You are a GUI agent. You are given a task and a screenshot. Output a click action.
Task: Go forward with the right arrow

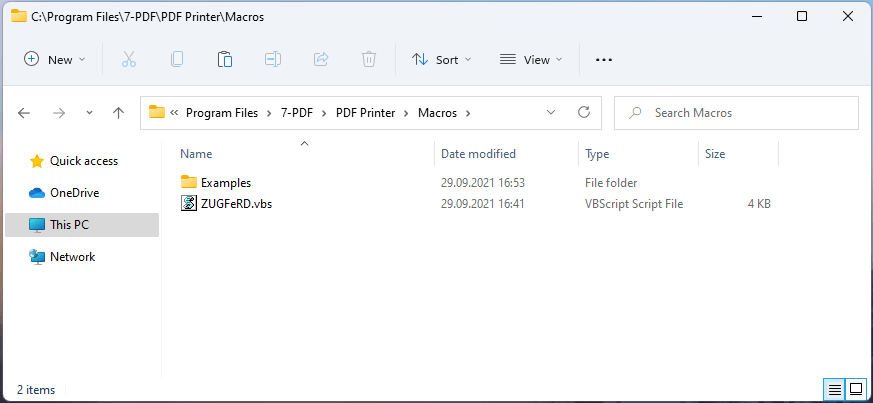(58, 113)
